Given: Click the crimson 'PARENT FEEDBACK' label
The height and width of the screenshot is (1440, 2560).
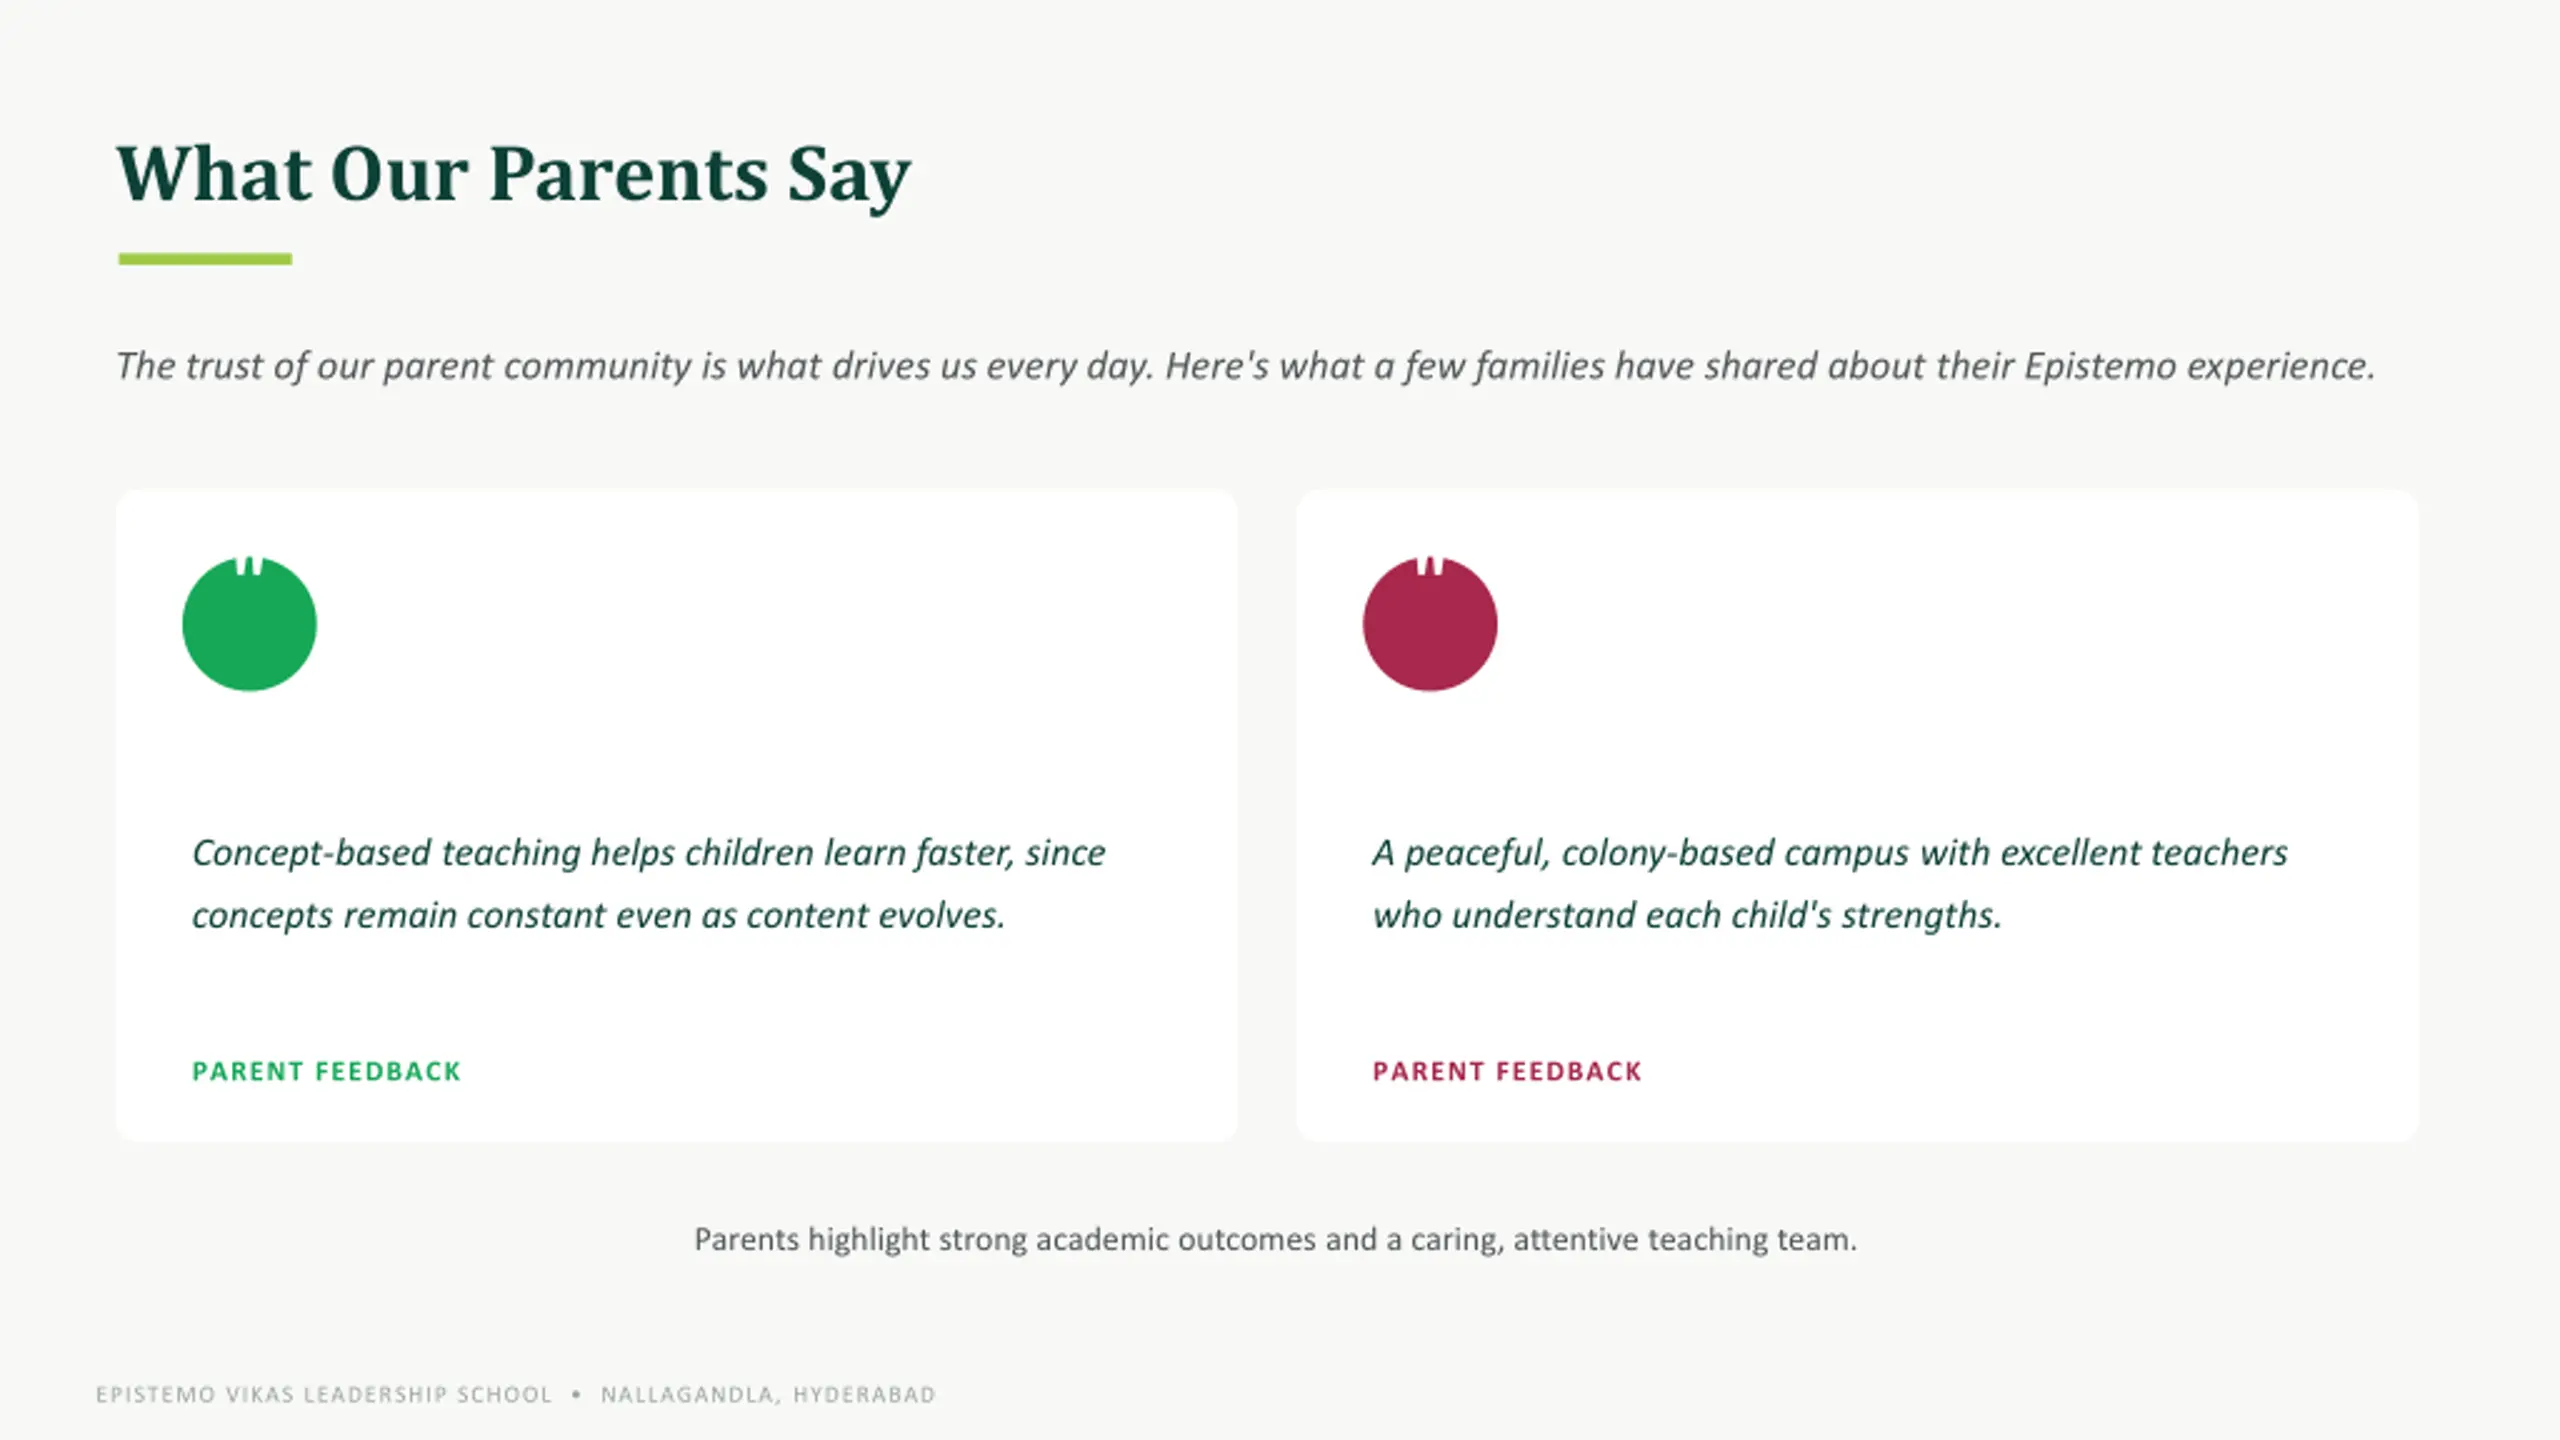Looking at the screenshot, I should 1507,1071.
